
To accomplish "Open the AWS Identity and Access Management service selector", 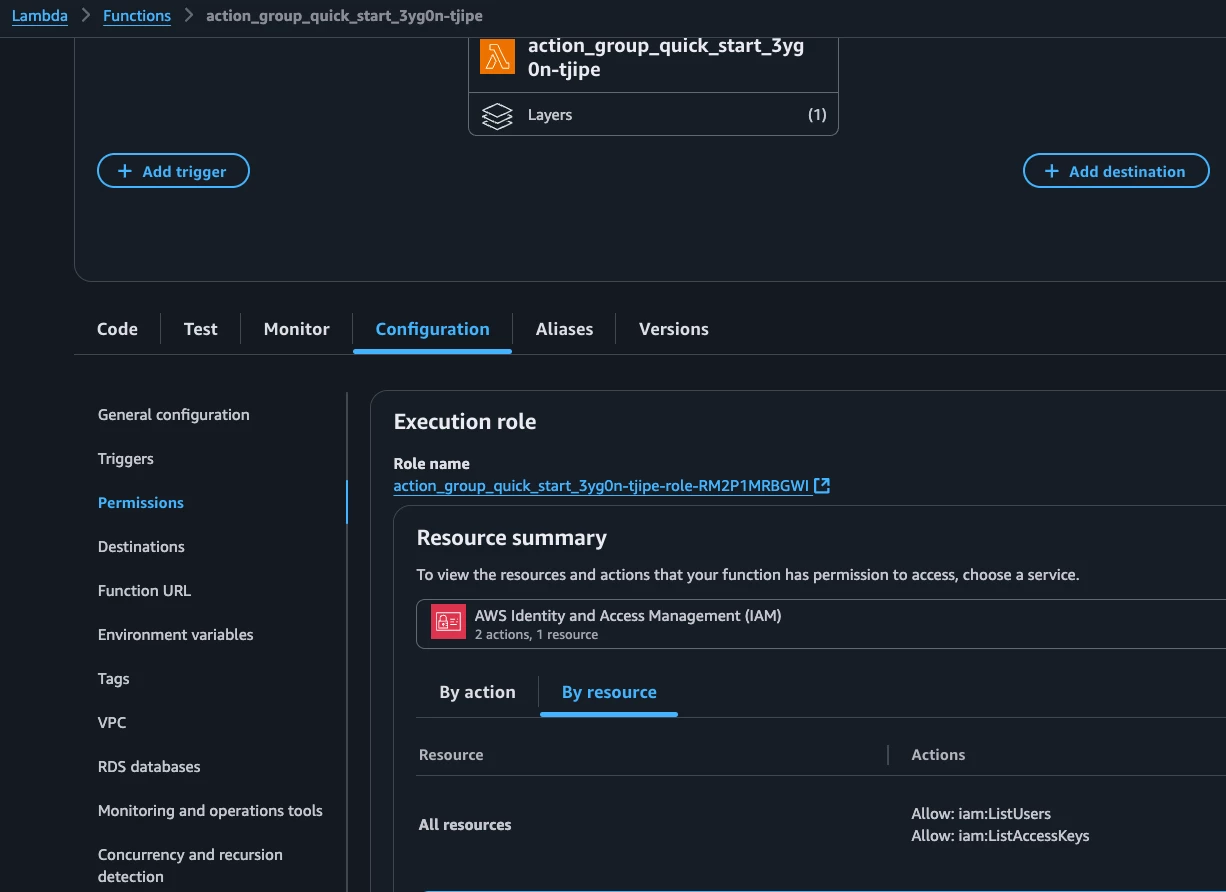I will pyautogui.click(x=821, y=624).
